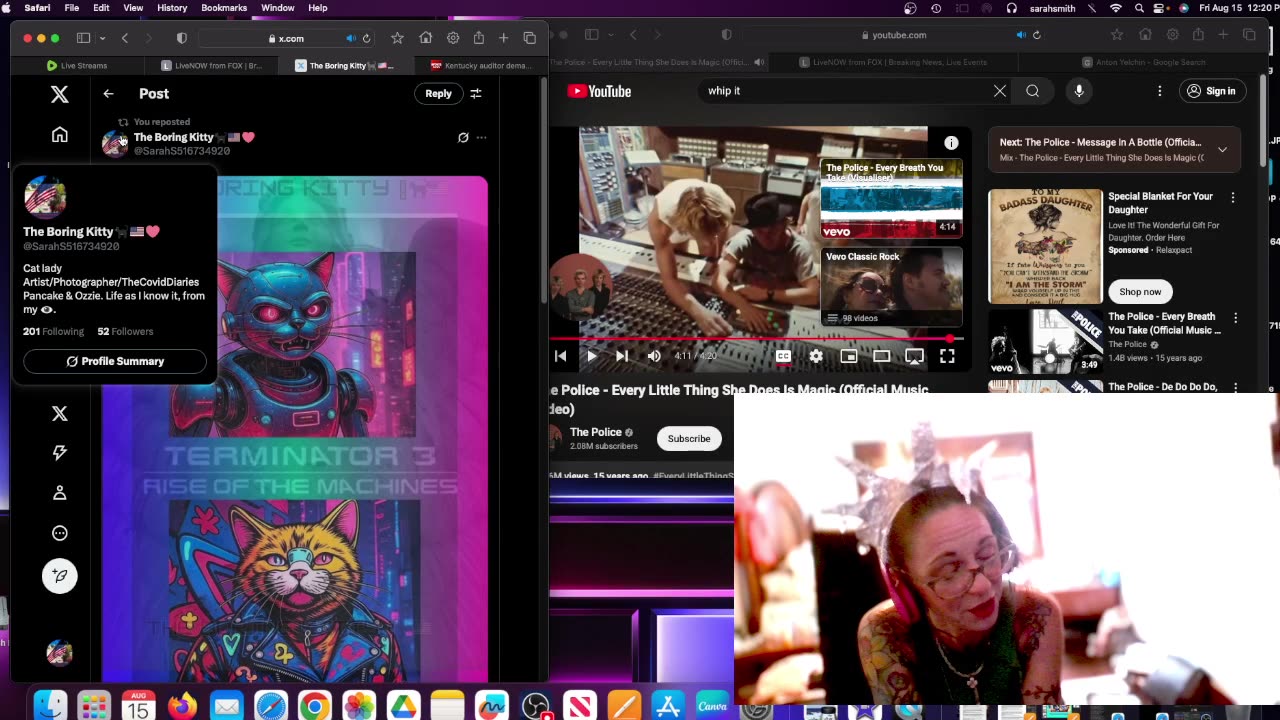
Task: Show tab overview in x.com window
Action: (530, 38)
